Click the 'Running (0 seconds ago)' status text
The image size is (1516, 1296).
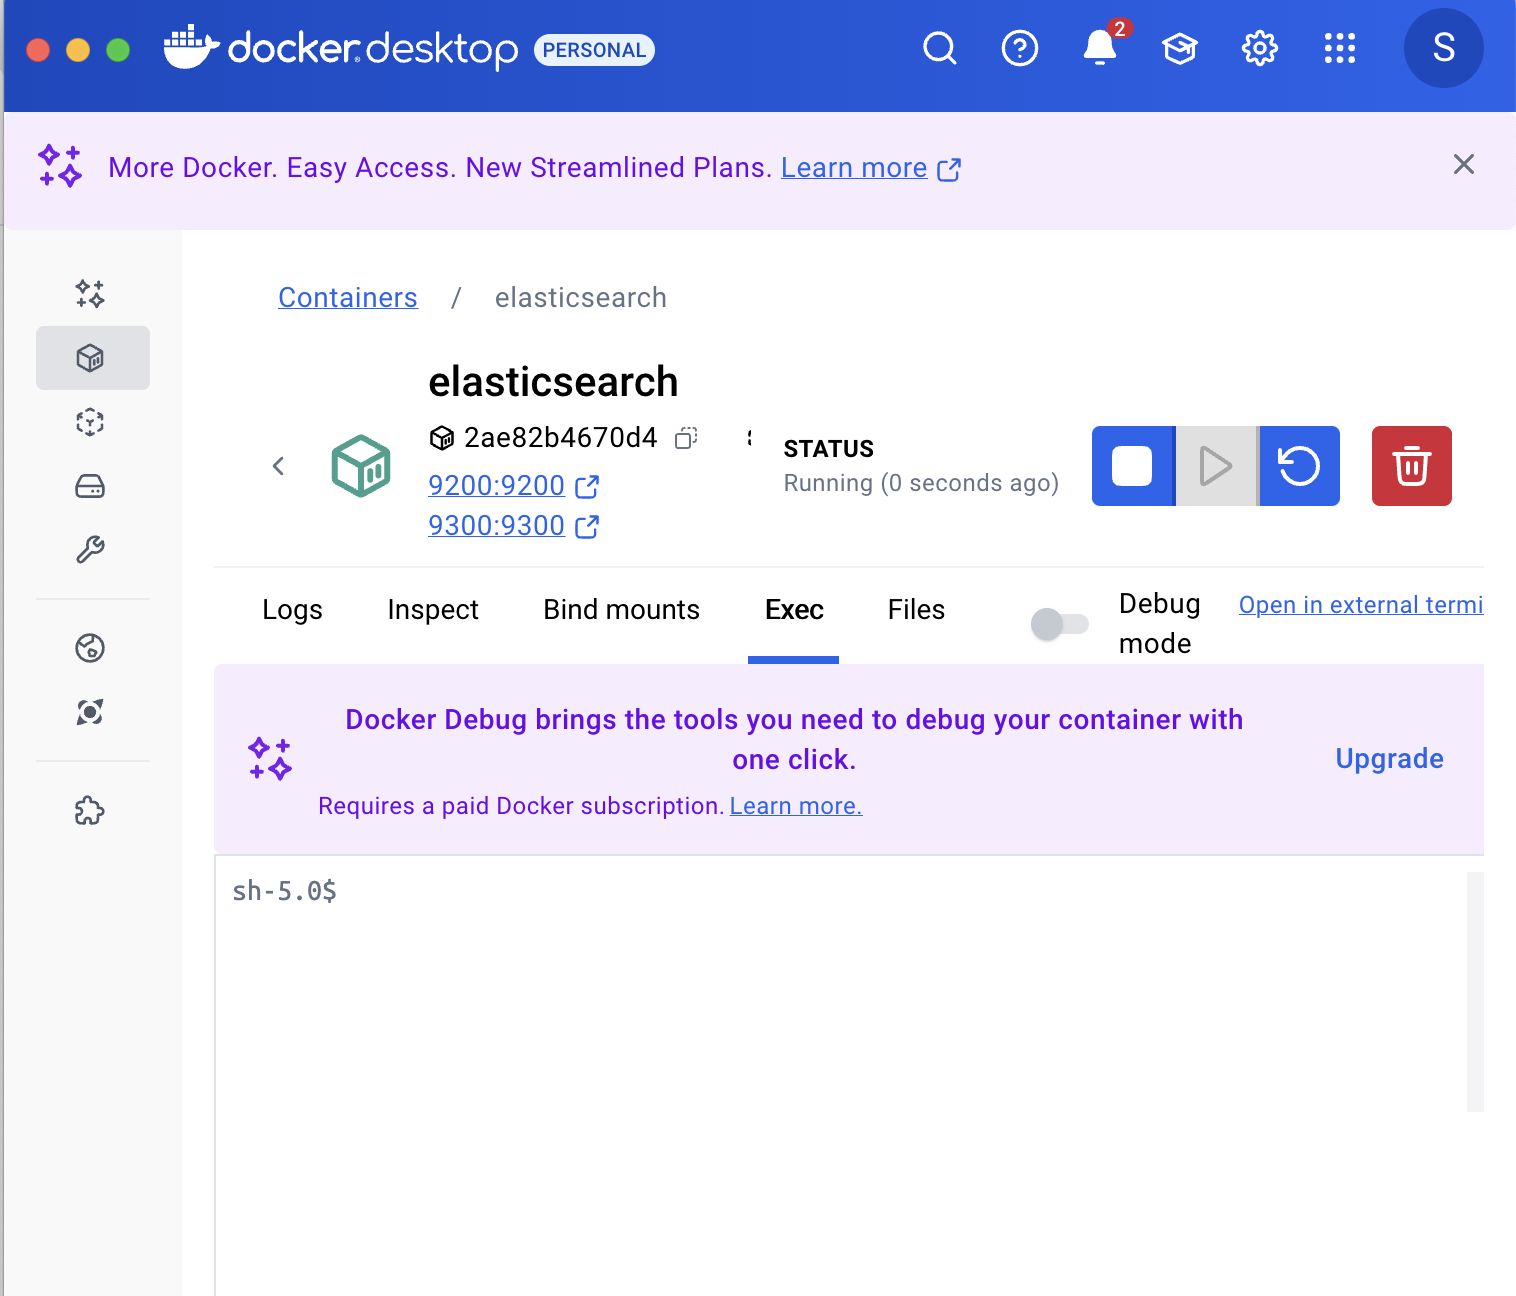pos(921,483)
